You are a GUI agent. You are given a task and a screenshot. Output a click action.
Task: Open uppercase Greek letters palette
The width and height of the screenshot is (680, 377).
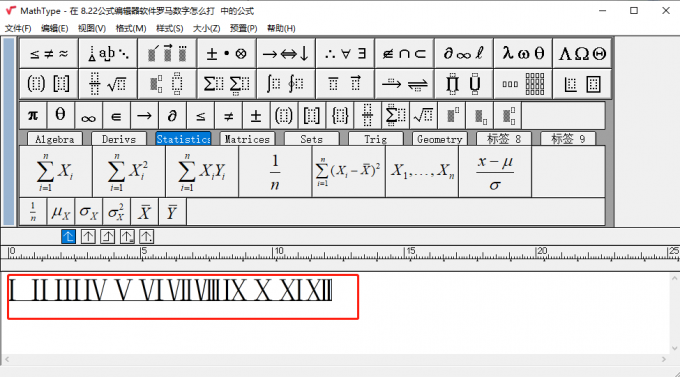coord(582,53)
